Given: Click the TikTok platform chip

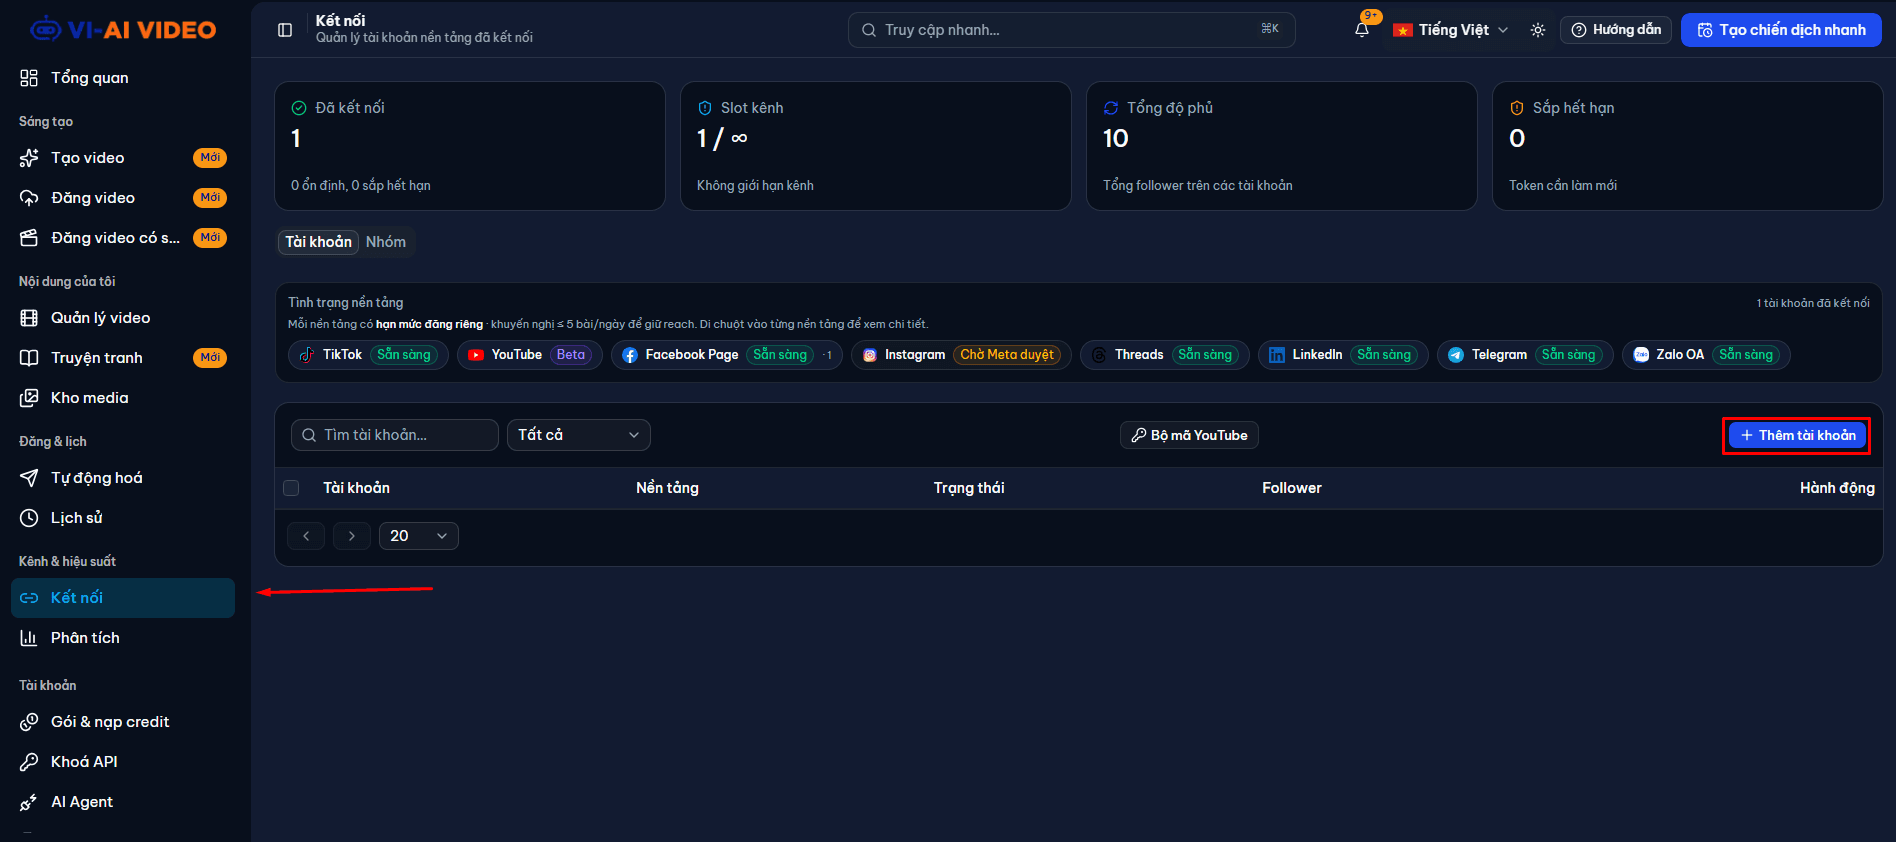Looking at the screenshot, I should point(367,355).
